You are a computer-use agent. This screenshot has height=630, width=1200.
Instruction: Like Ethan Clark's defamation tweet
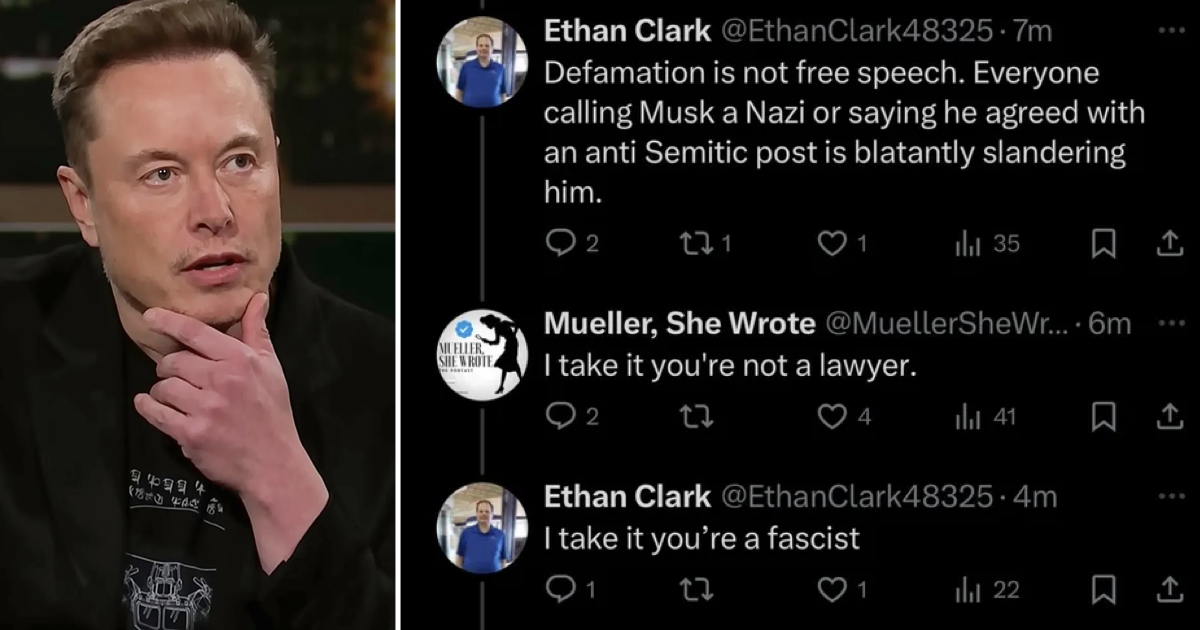833,242
